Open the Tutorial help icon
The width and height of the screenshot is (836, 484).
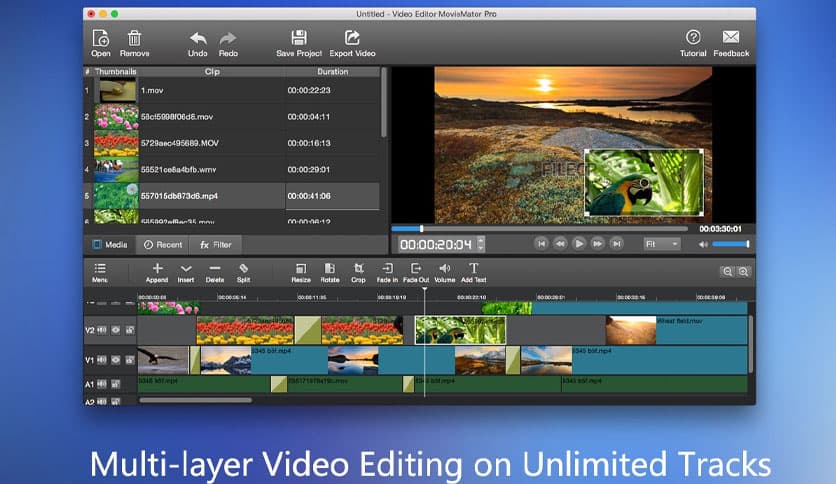click(x=693, y=43)
